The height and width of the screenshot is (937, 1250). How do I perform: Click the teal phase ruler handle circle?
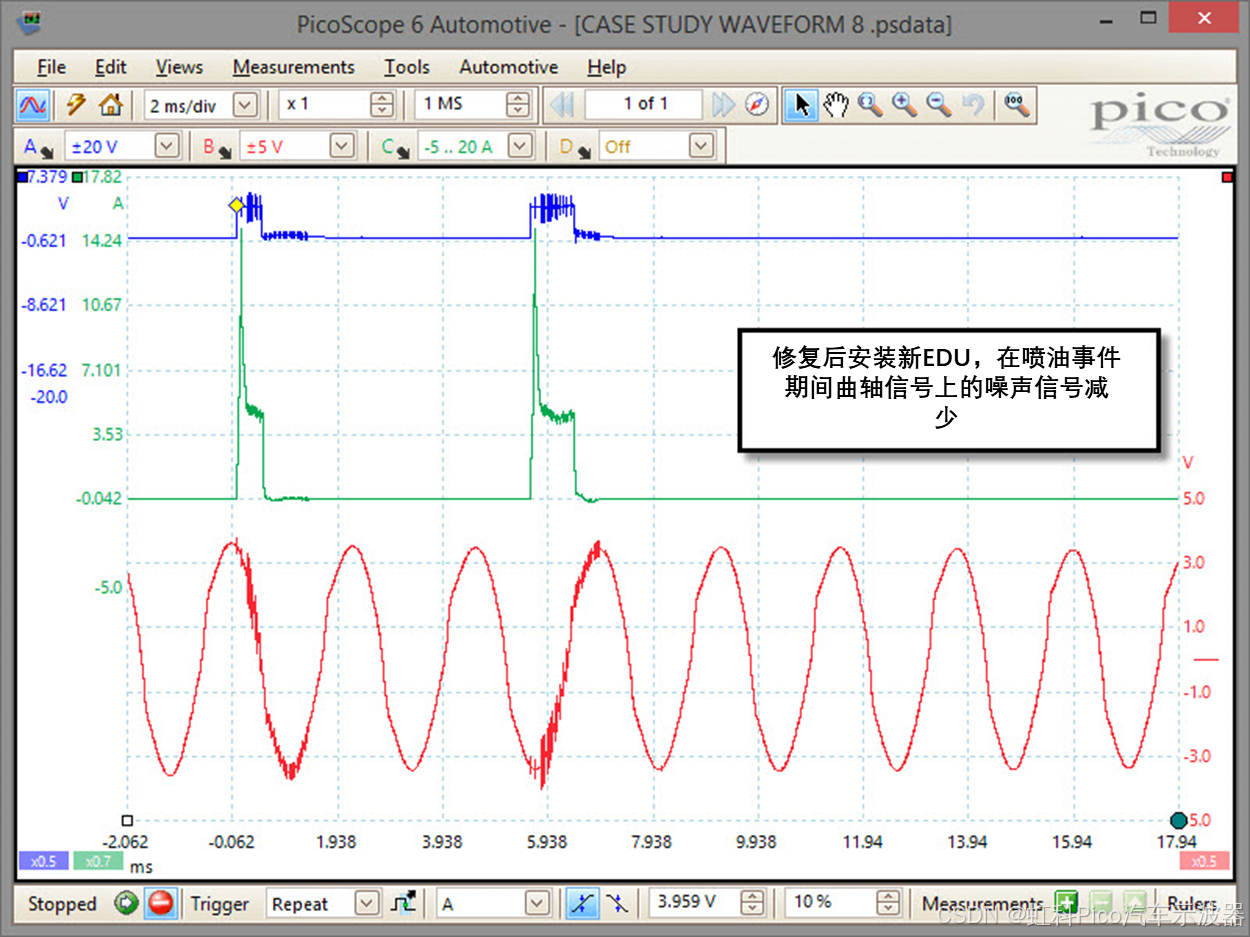click(x=1178, y=820)
